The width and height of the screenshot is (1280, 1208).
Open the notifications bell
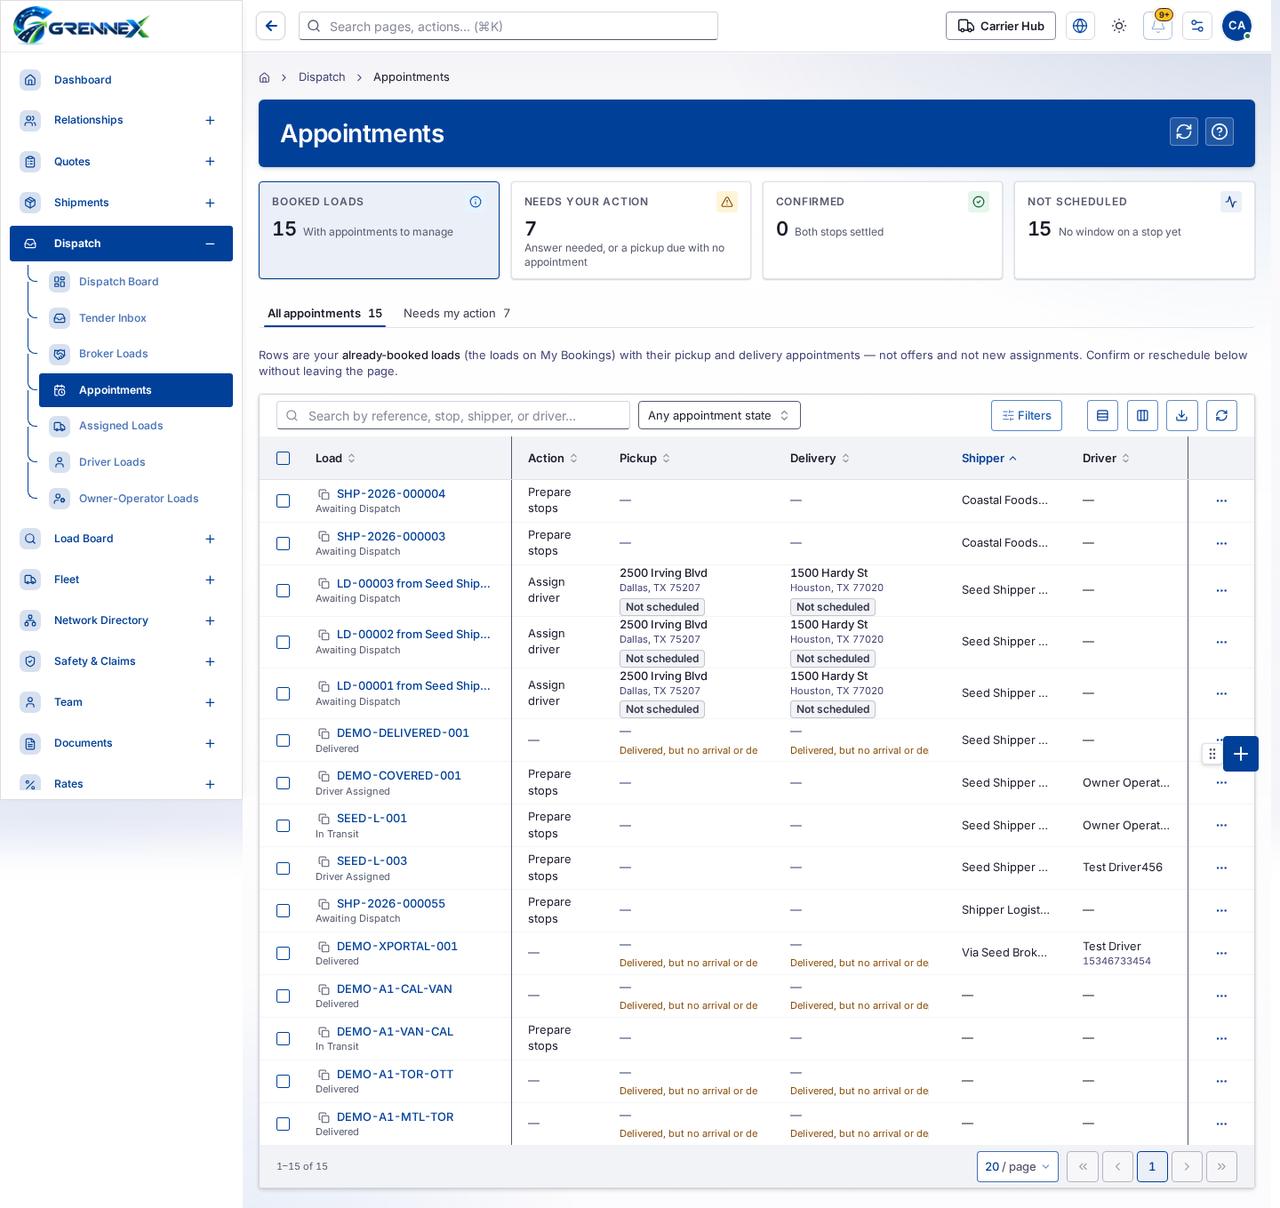click(x=1158, y=26)
